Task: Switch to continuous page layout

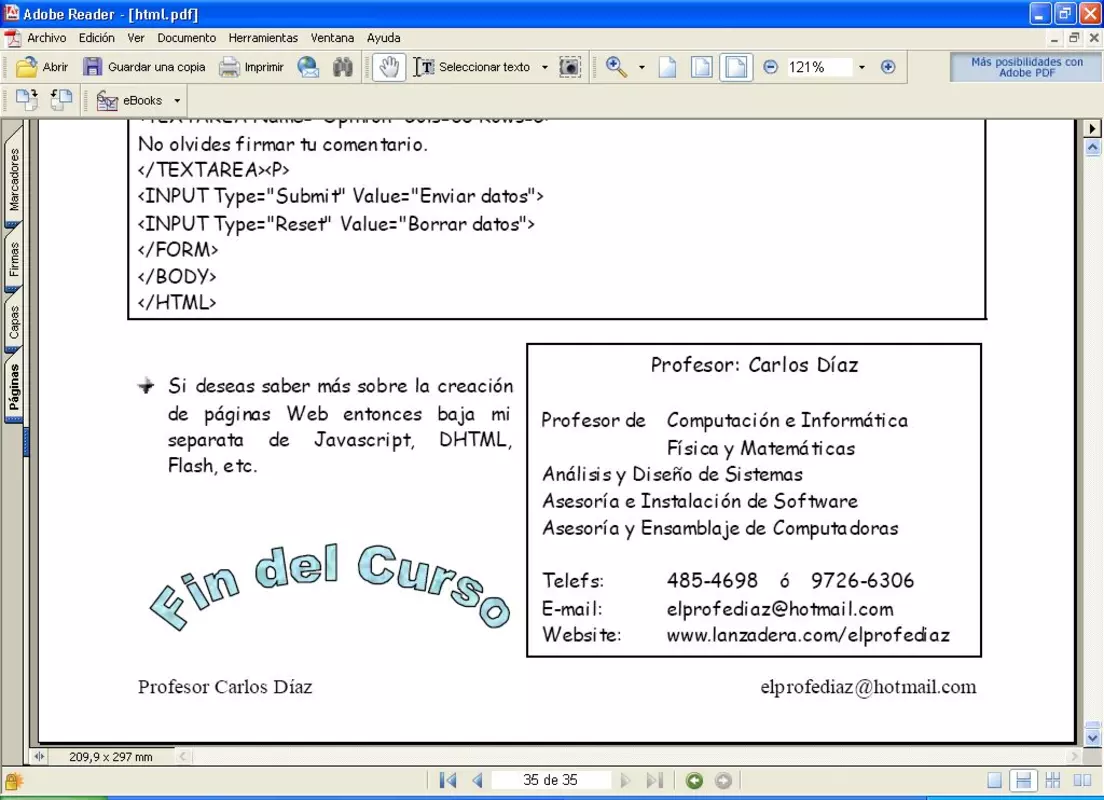Action: pos(1023,780)
